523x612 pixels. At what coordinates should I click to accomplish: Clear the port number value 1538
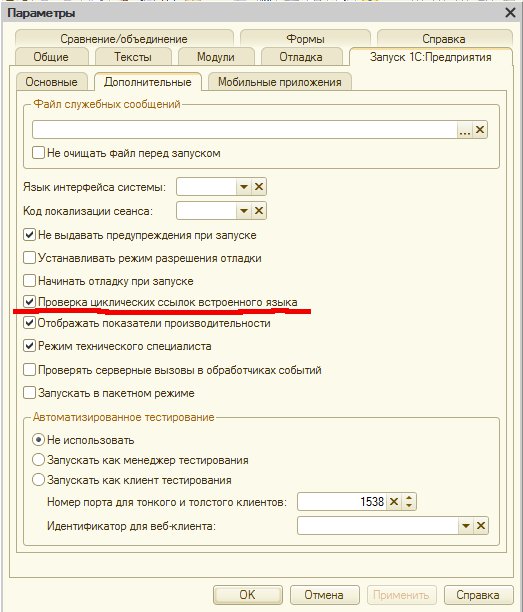pyautogui.click(x=394, y=502)
